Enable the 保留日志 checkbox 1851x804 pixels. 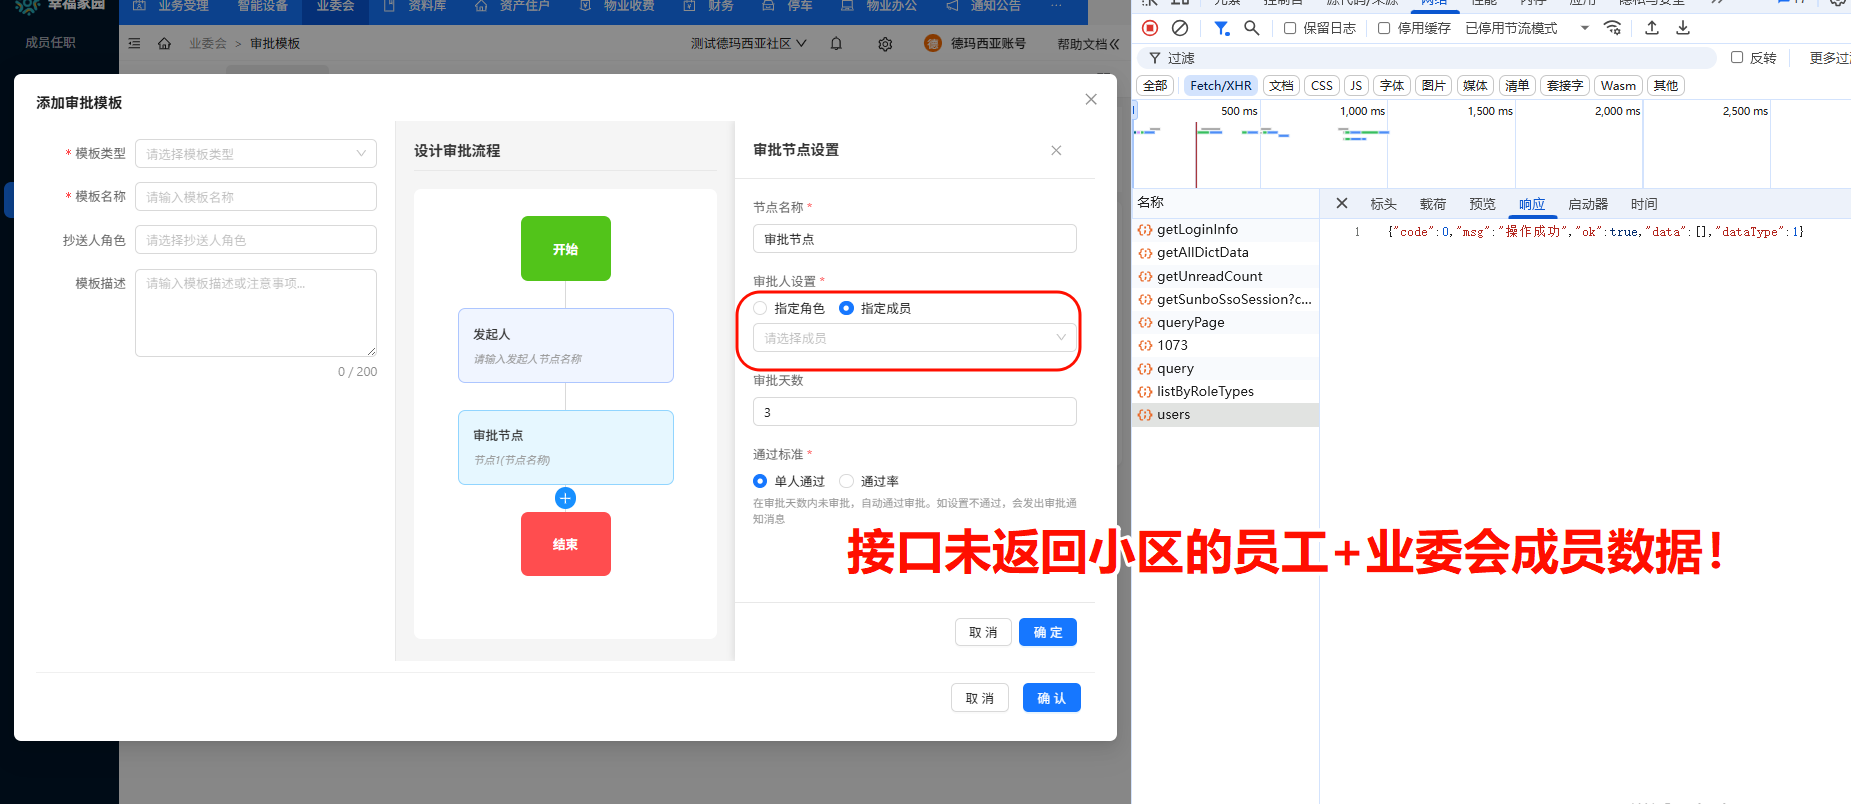pyautogui.click(x=1290, y=28)
